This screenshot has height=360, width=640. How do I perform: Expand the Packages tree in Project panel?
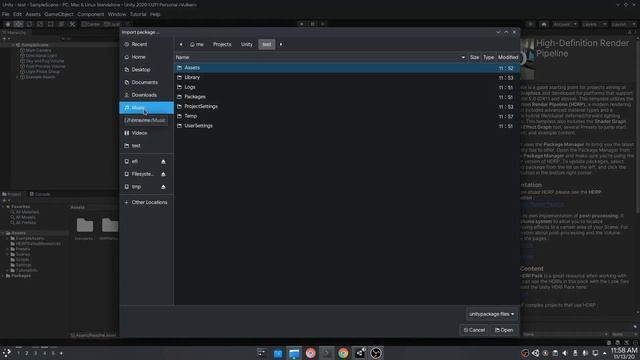point(3,276)
